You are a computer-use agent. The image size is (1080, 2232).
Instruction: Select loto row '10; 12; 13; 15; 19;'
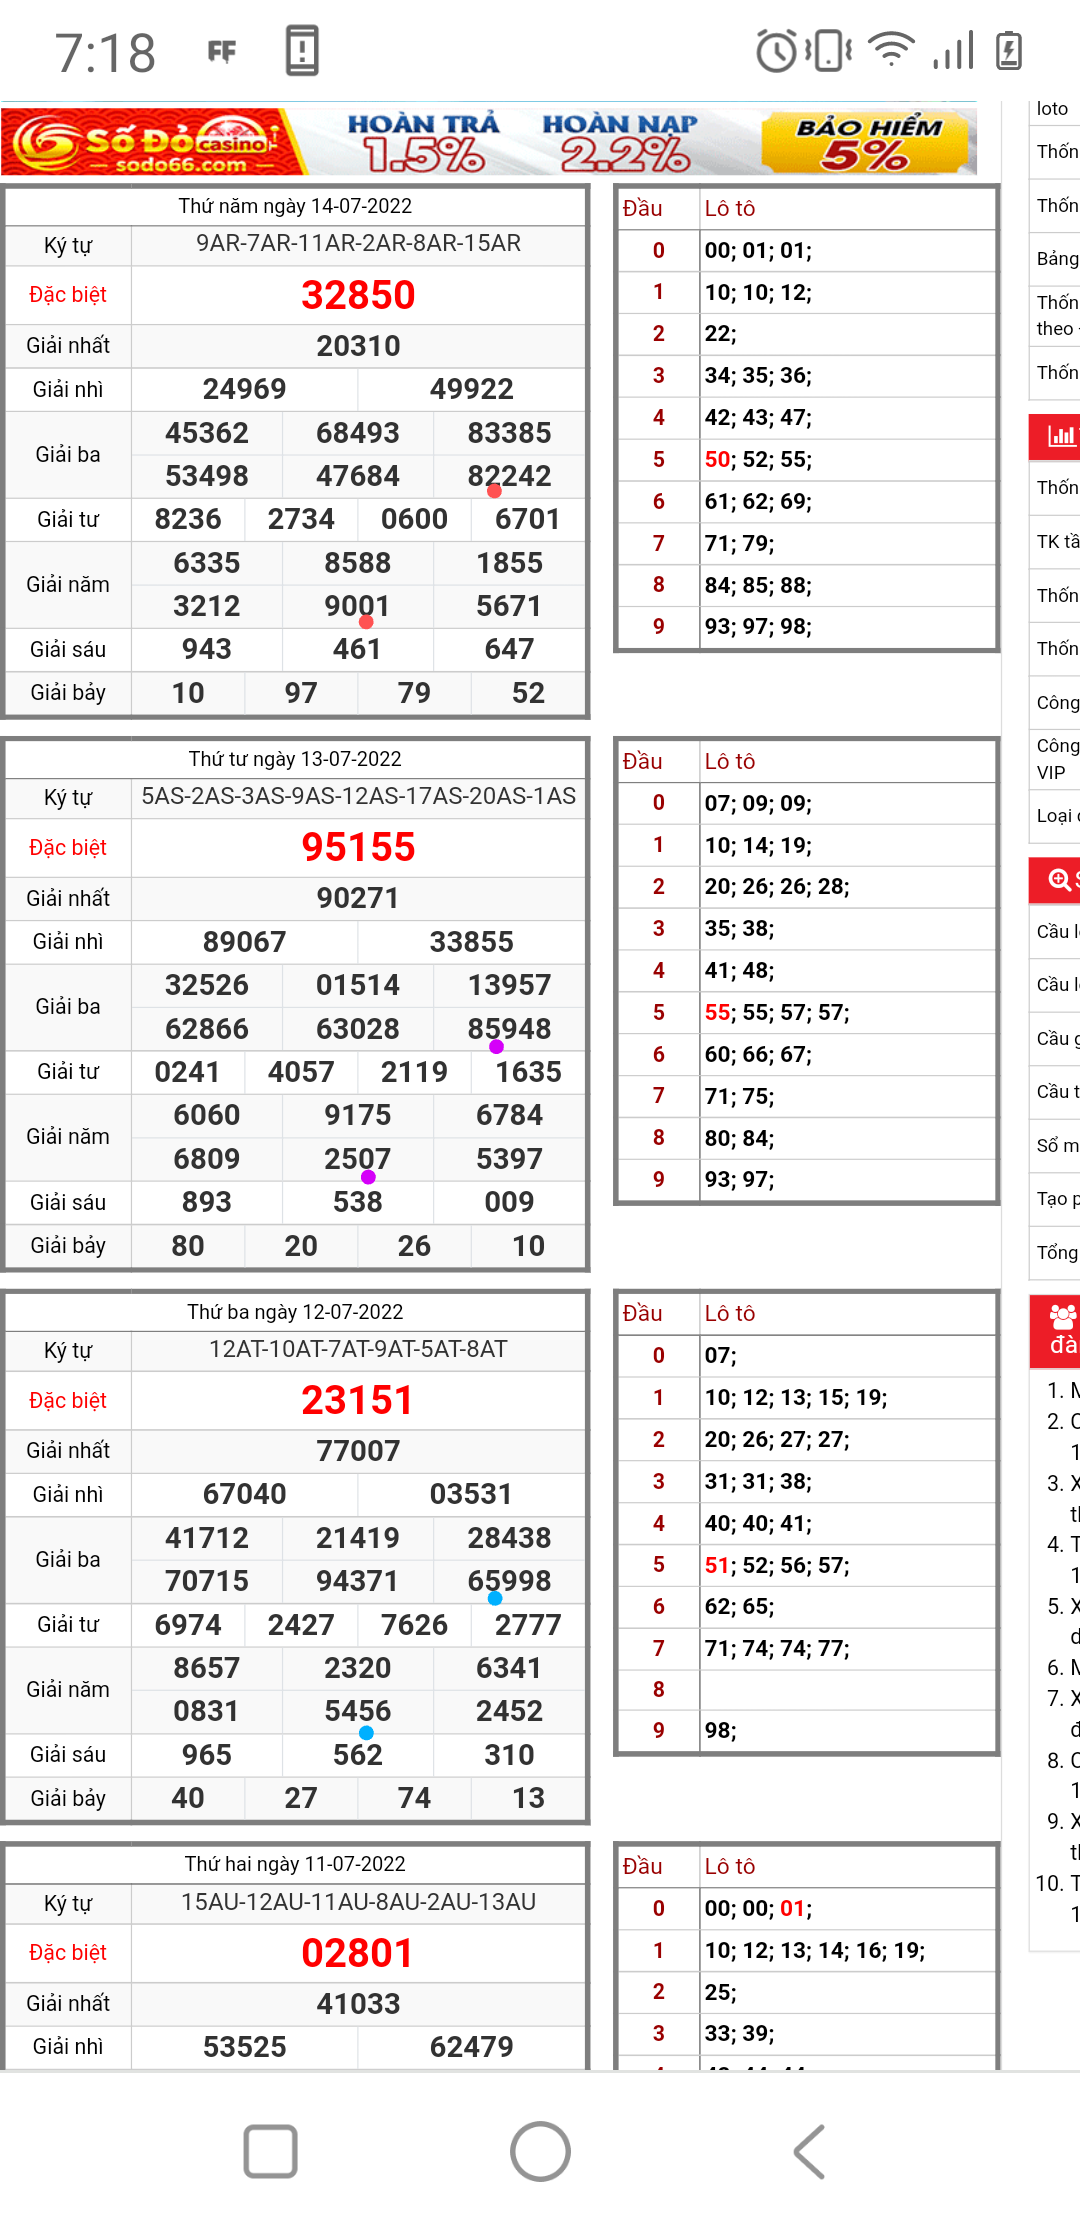(796, 1398)
